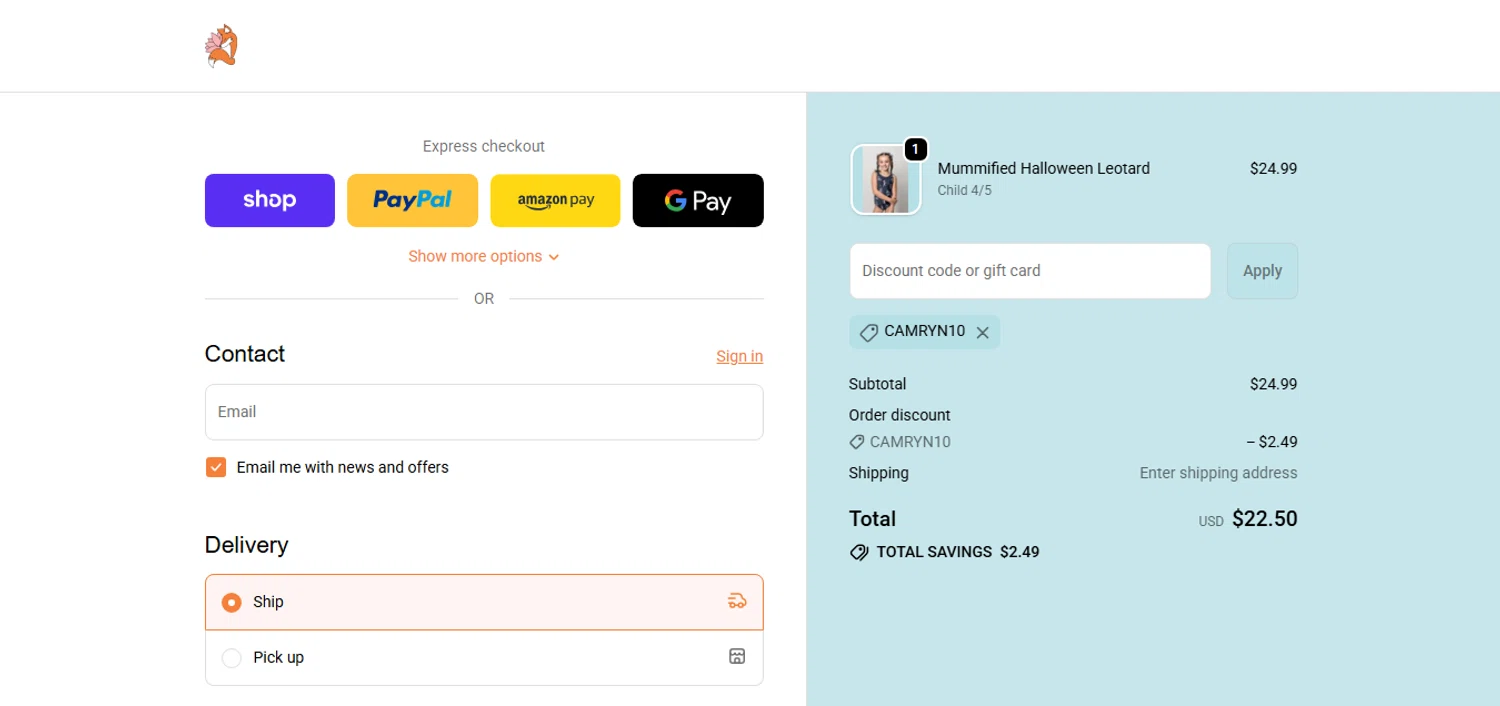Click the store pickup icon
The height and width of the screenshot is (706, 1500).
(737, 656)
